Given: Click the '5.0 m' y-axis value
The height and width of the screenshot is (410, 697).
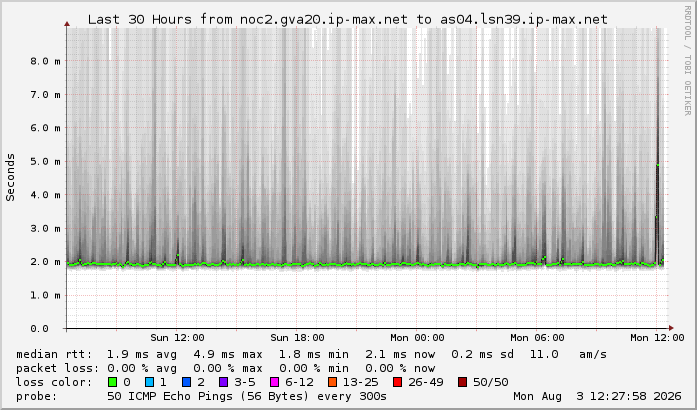Looking at the screenshot, I should [x=45, y=161].
